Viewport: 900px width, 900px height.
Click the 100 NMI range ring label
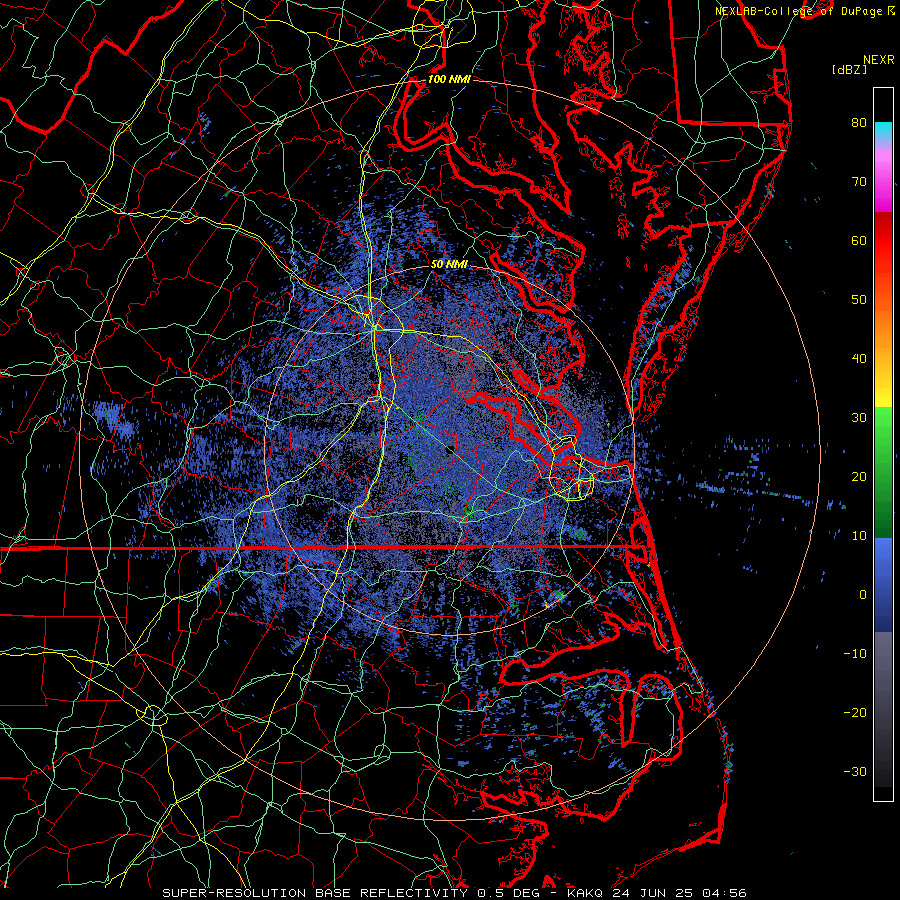449,79
